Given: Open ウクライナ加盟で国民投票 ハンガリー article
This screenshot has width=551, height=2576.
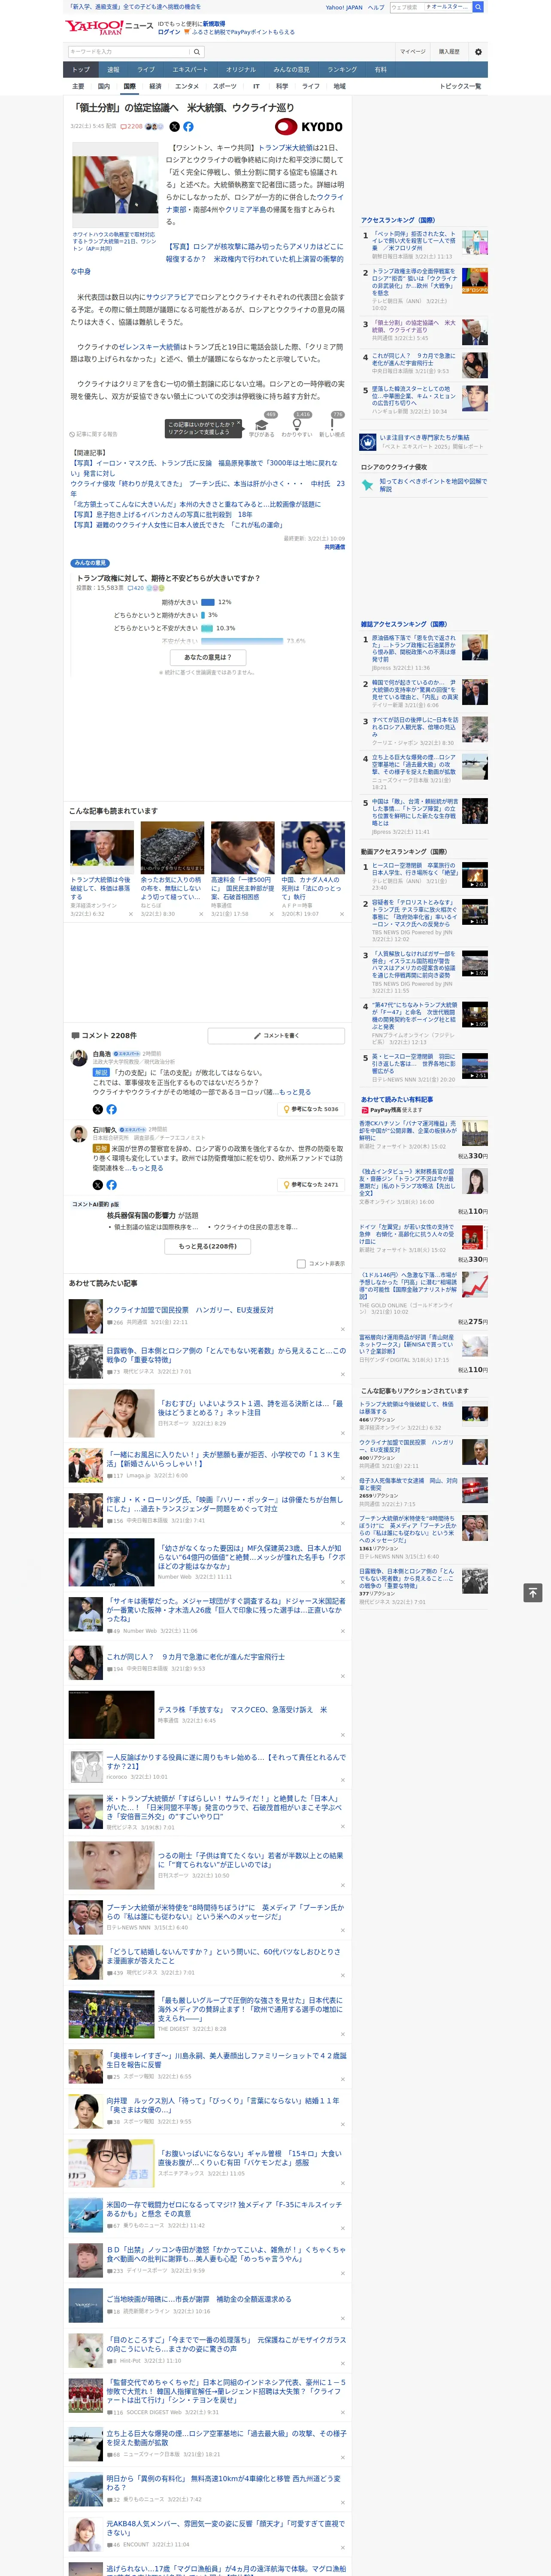Looking at the screenshot, I should coord(190,1310).
